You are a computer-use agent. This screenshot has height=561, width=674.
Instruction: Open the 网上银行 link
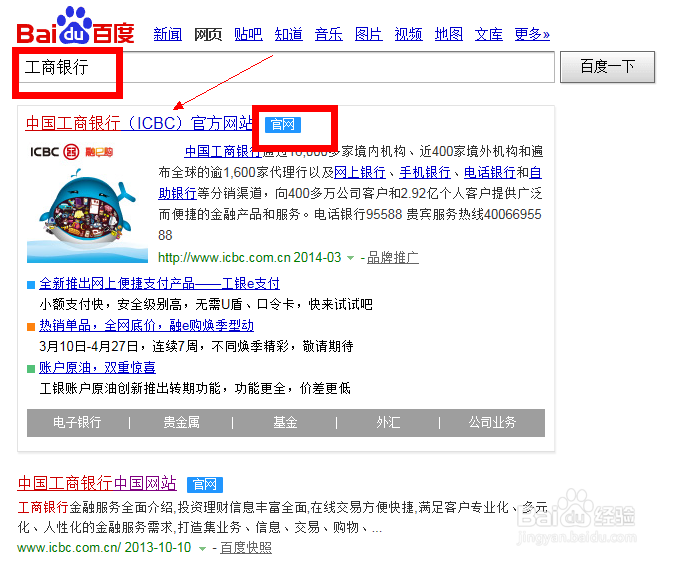[360, 172]
